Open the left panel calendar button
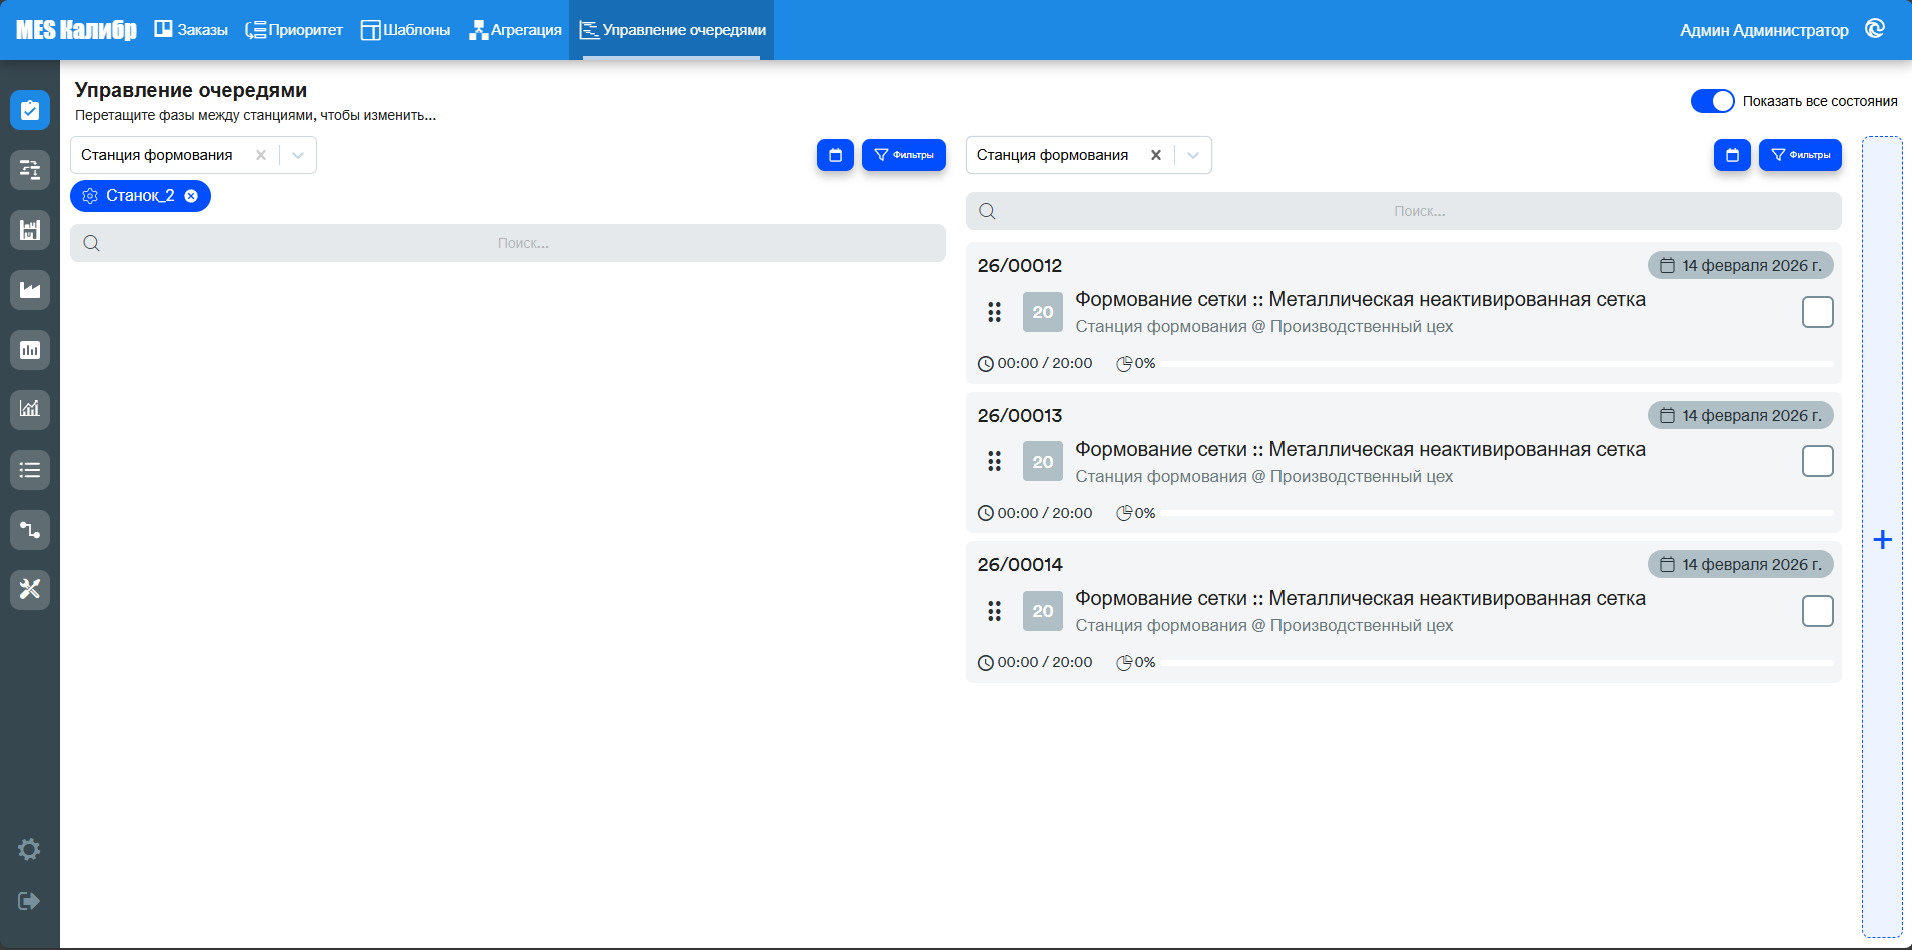 pyautogui.click(x=835, y=155)
